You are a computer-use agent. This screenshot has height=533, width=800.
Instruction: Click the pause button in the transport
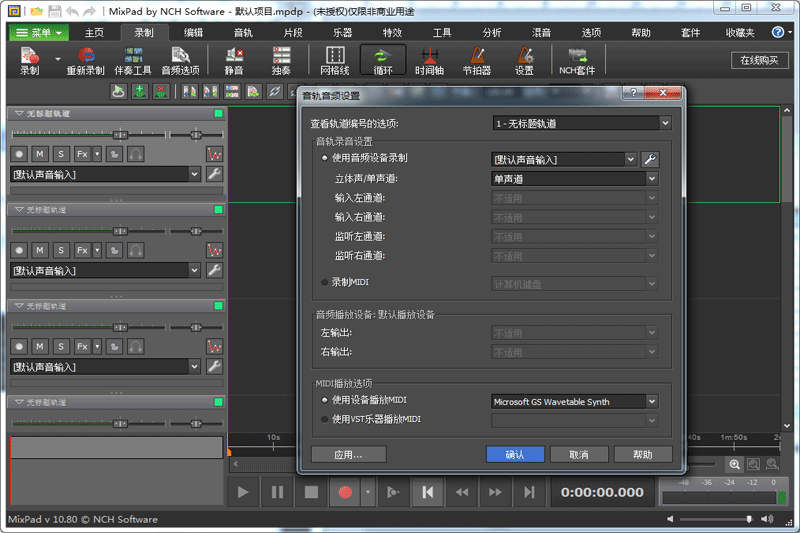click(277, 492)
